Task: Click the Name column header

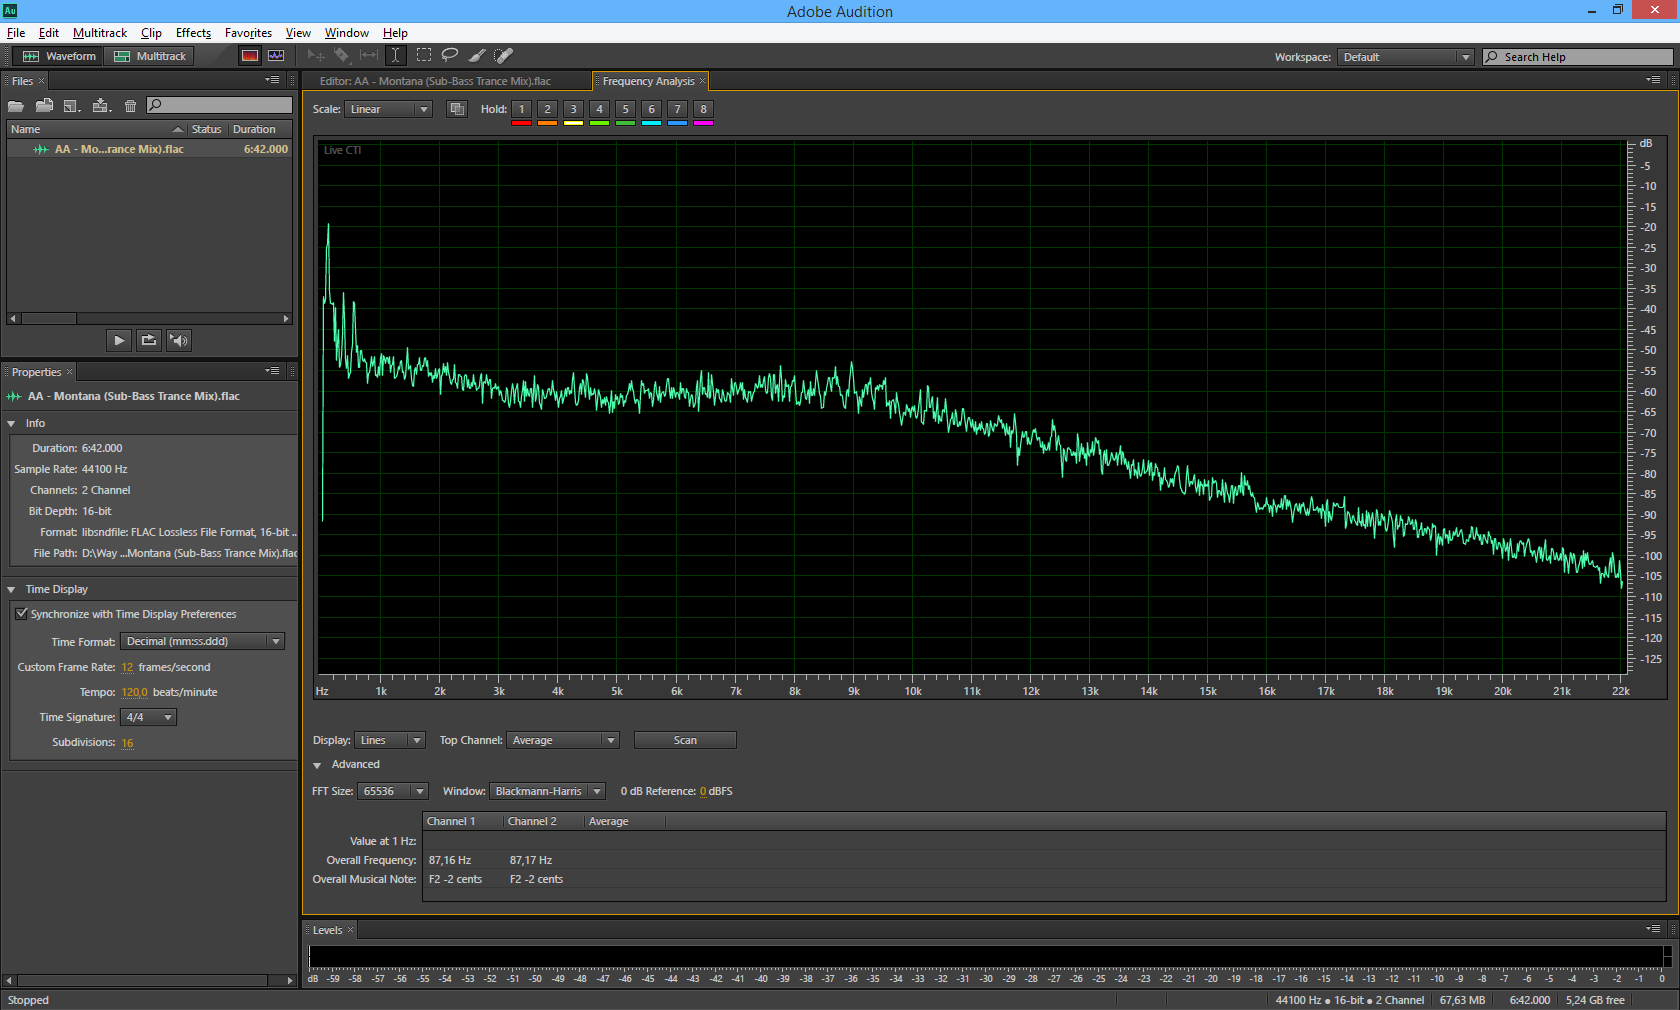Action: 96,129
